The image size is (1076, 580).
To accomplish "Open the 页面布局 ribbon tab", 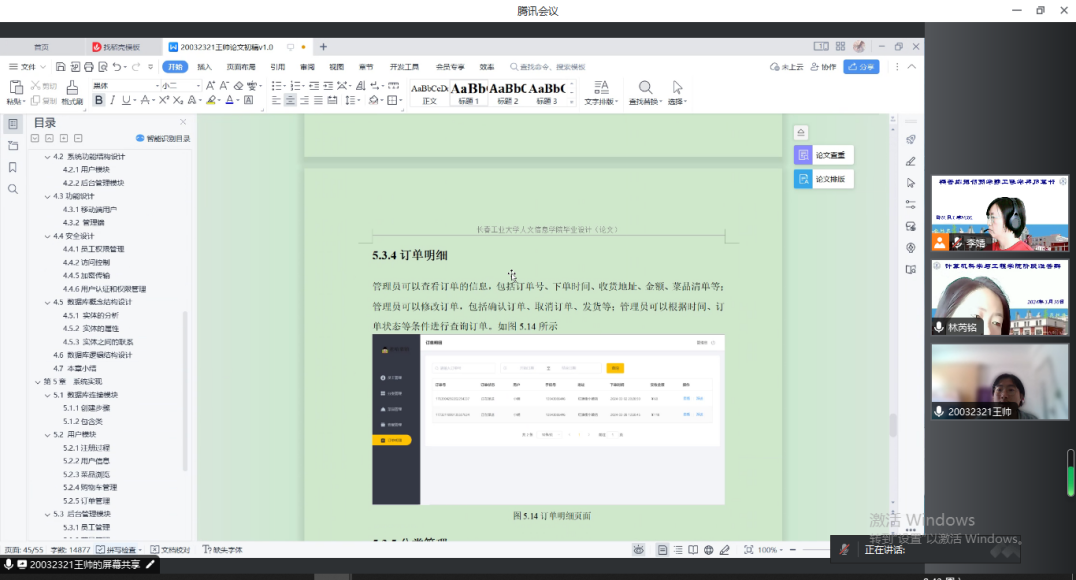I will (x=240, y=67).
